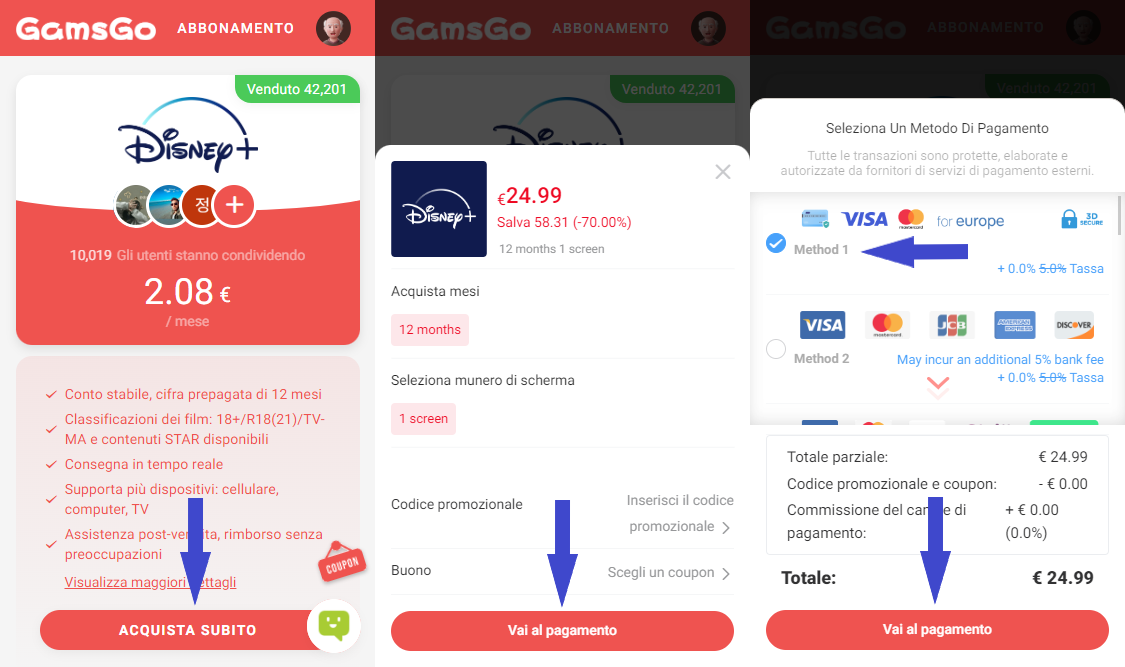Viewport: 1125px width, 667px height.
Task: Click the red COUPON tag icon
Action: pos(342,562)
